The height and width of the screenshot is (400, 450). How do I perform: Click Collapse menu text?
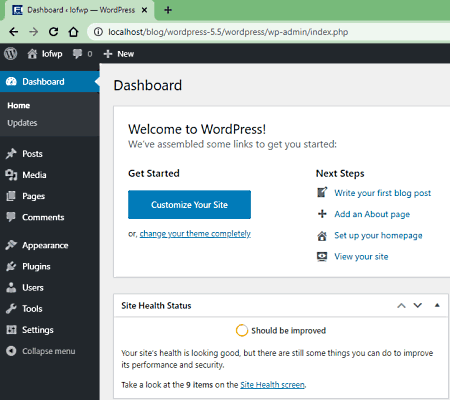pyautogui.click(x=49, y=351)
